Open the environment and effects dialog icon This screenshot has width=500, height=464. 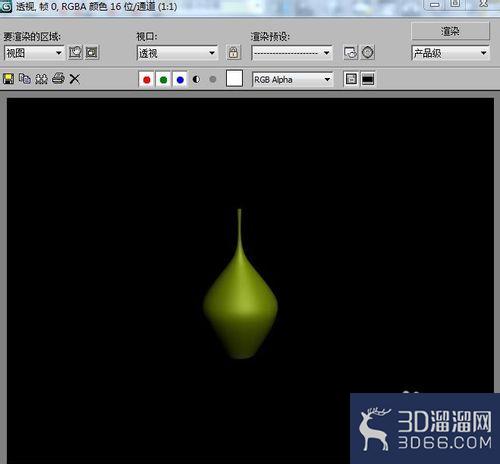[368, 53]
